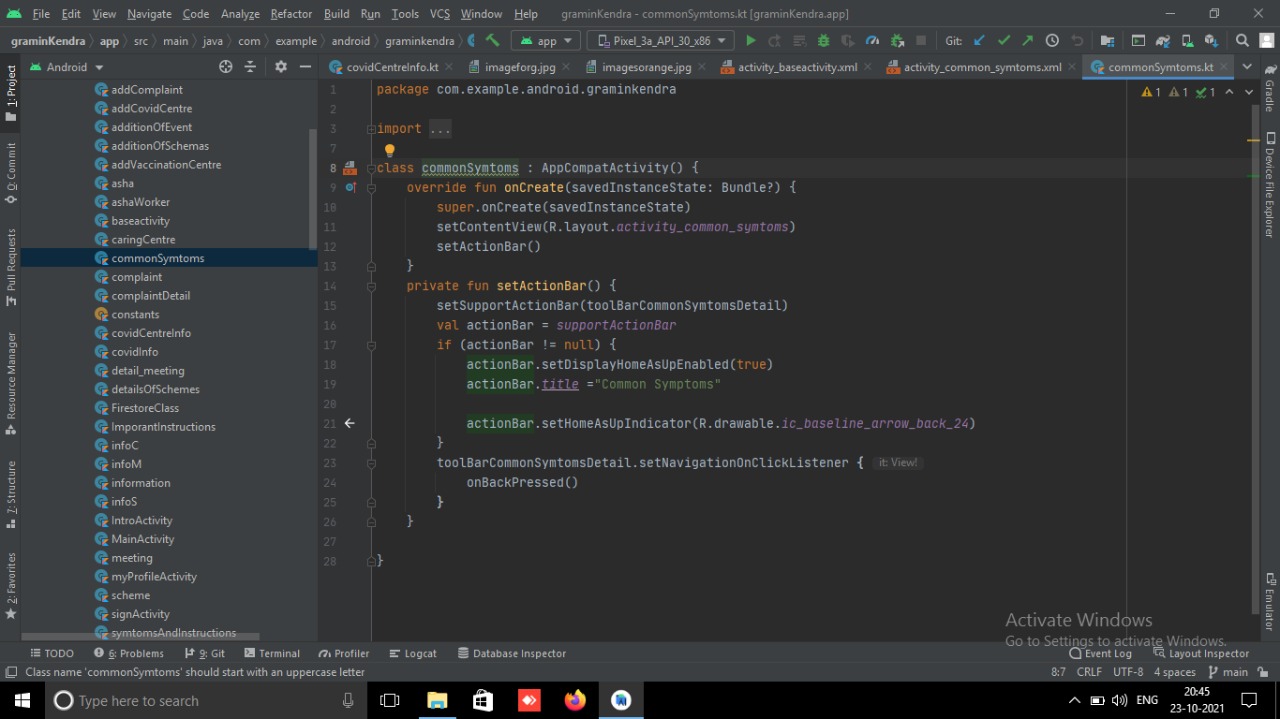The image size is (1280, 719).
Task: Show Git history clock icon
Action: point(1052,41)
